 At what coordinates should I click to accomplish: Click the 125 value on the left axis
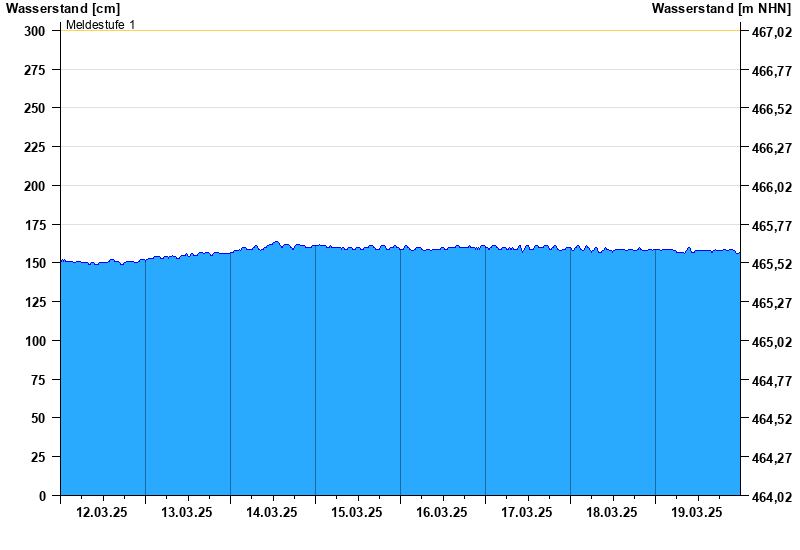tap(35, 302)
